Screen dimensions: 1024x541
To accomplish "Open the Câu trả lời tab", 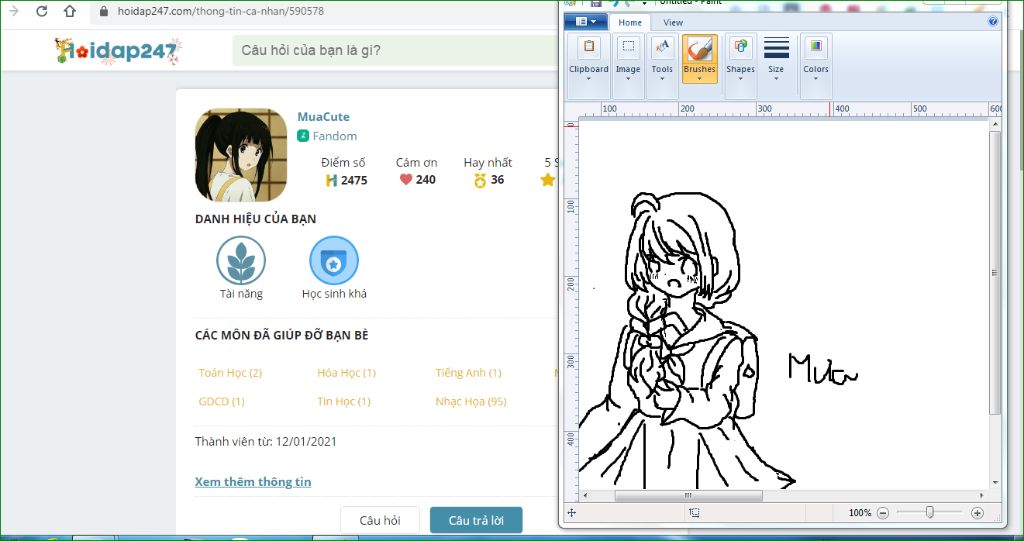I will 476,520.
